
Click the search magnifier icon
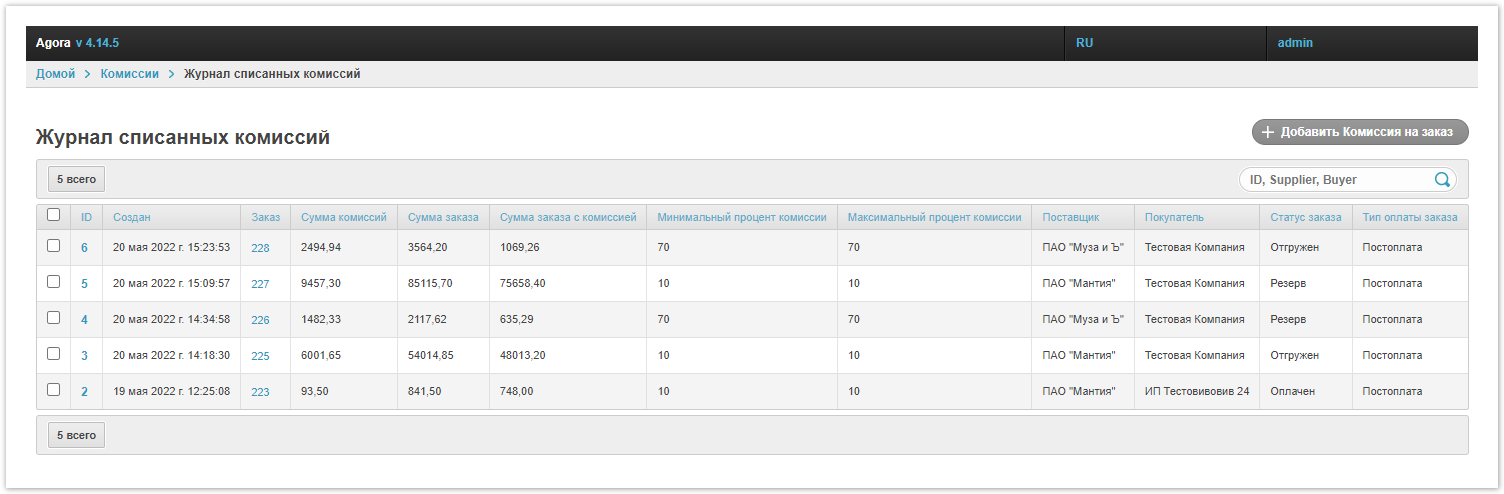(1442, 180)
